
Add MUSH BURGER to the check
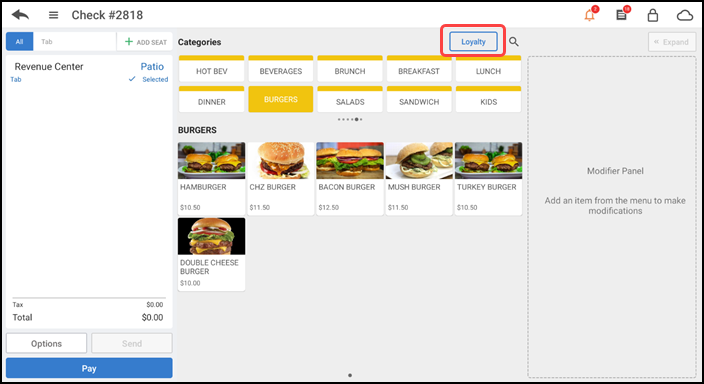pyautogui.click(x=419, y=179)
